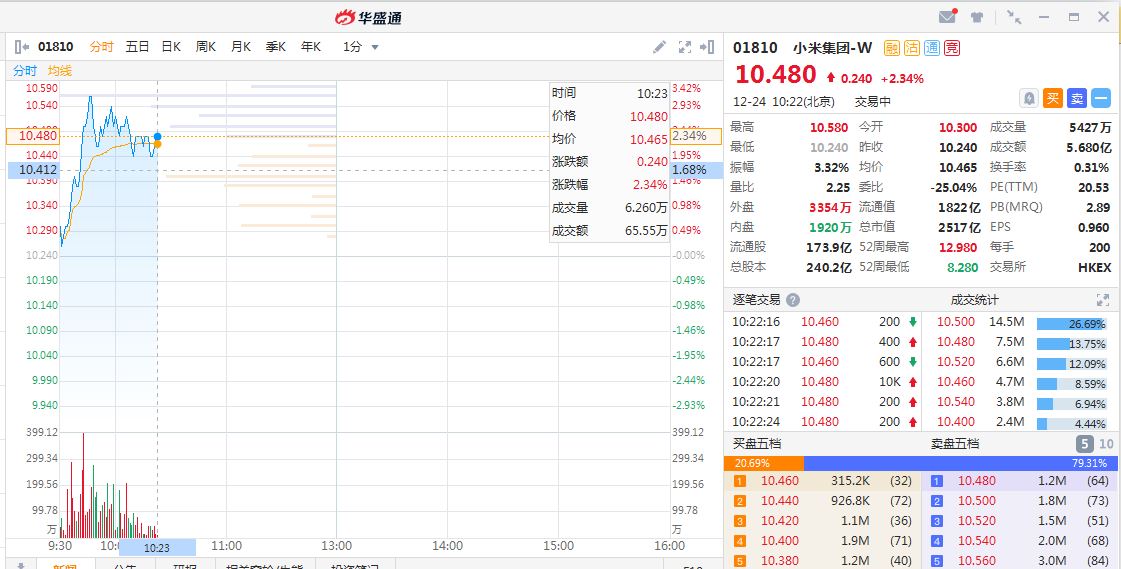Open help icon next to 逐笔交易
This screenshot has height=569, width=1121.
[793, 300]
